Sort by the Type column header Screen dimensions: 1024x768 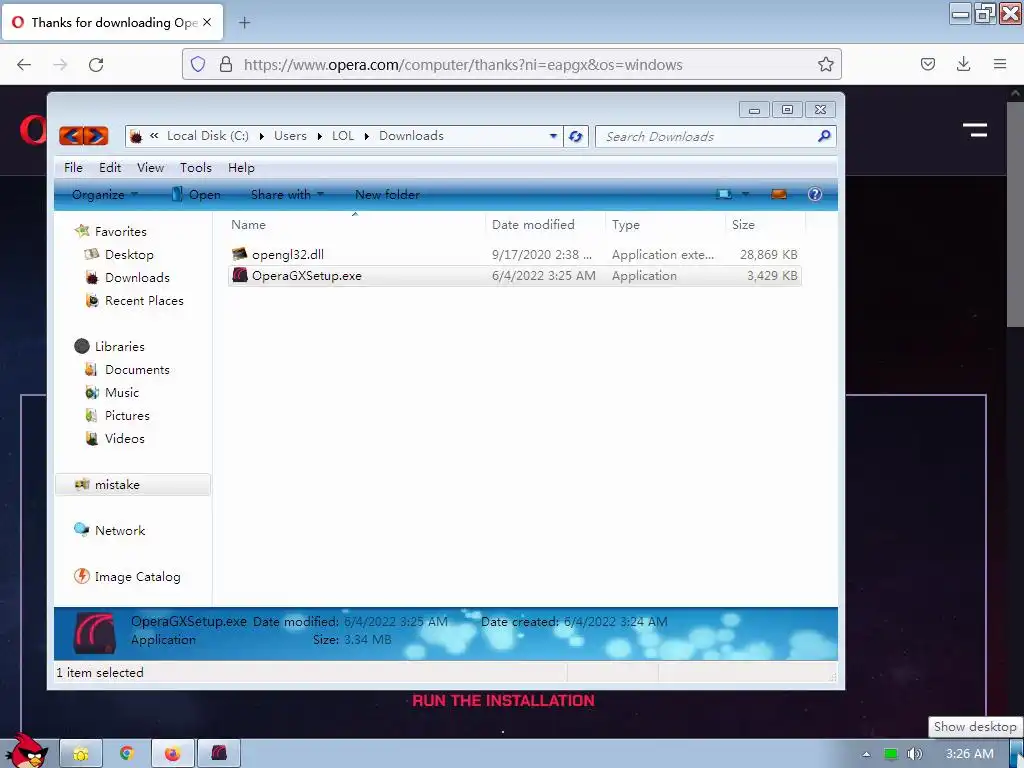pyautogui.click(x=665, y=225)
